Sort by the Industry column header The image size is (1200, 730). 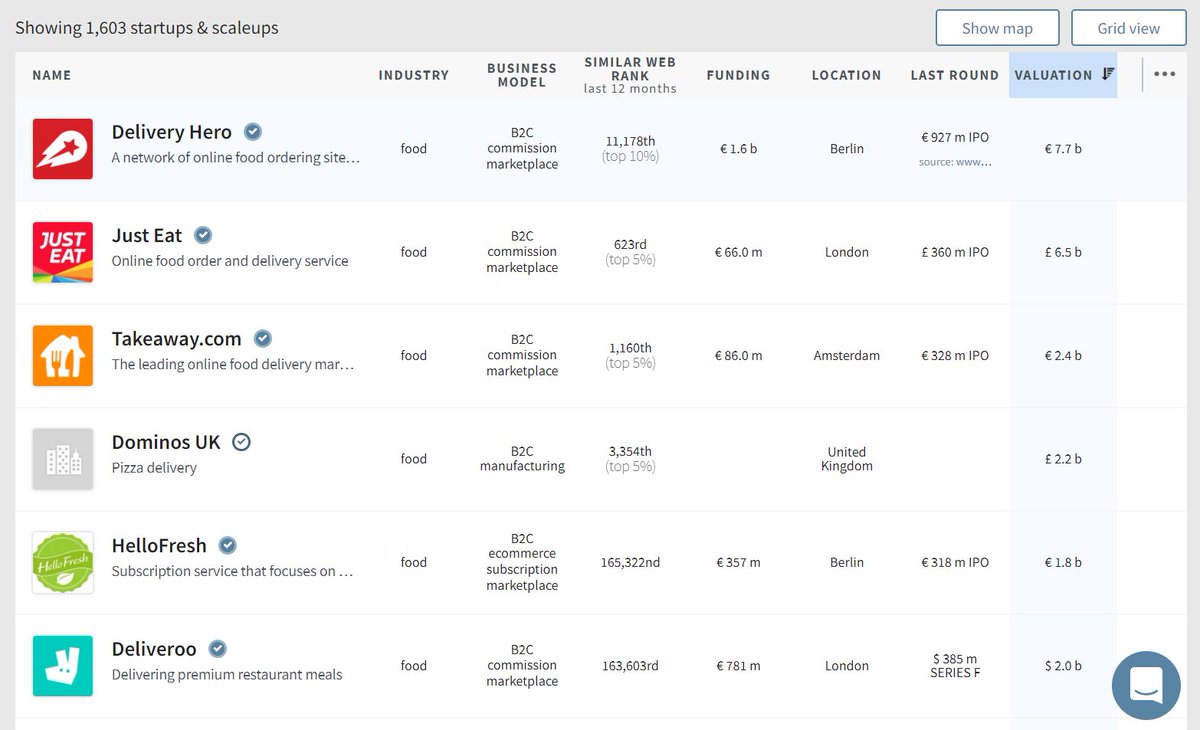(x=414, y=75)
